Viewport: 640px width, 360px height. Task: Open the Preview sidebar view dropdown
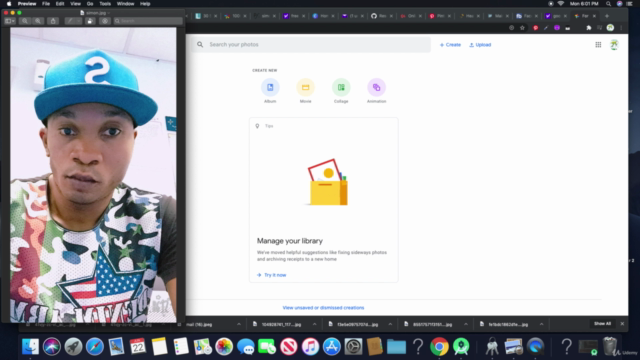point(9,21)
